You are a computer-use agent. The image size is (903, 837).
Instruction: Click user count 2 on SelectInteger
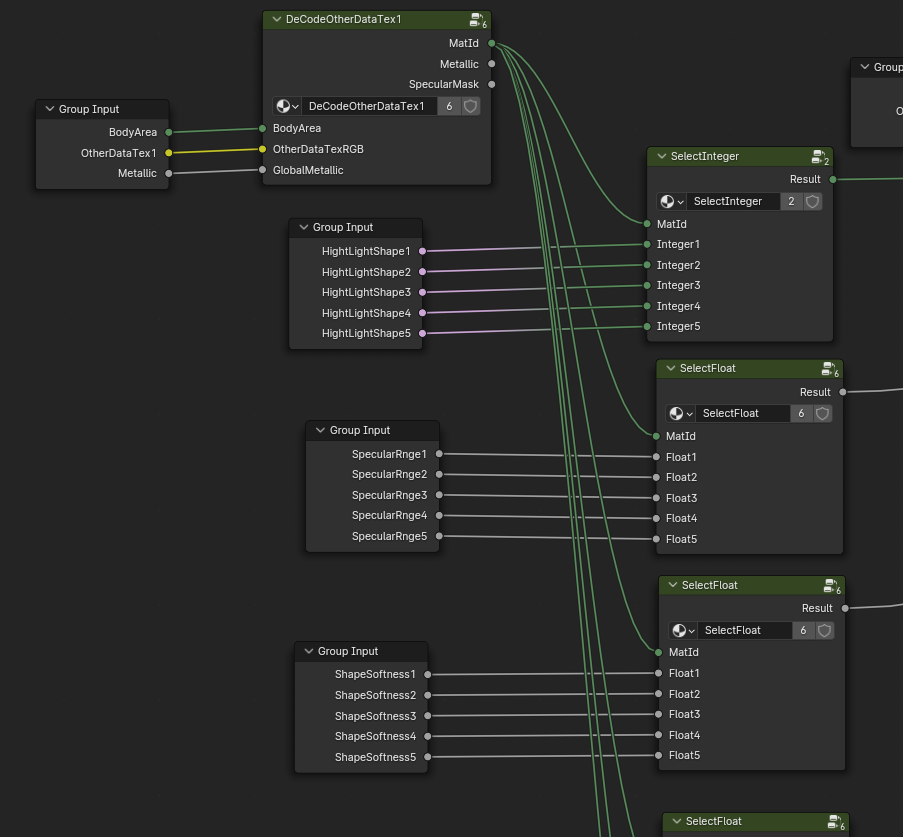(791, 202)
